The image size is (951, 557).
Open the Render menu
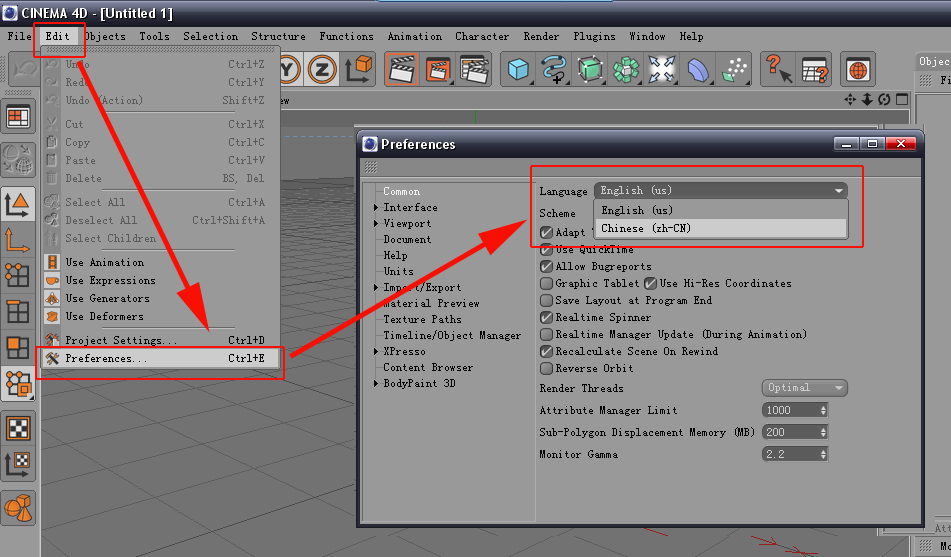pyautogui.click(x=541, y=36)
